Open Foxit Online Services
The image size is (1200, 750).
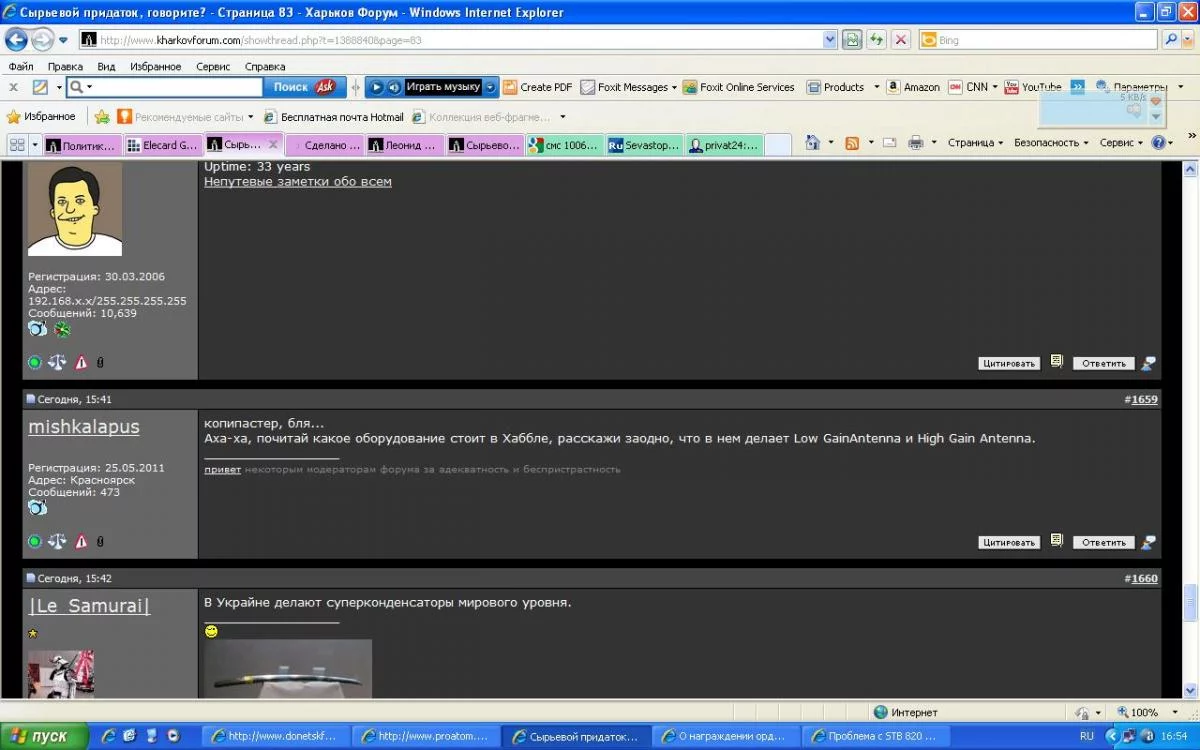click(739, 87)
